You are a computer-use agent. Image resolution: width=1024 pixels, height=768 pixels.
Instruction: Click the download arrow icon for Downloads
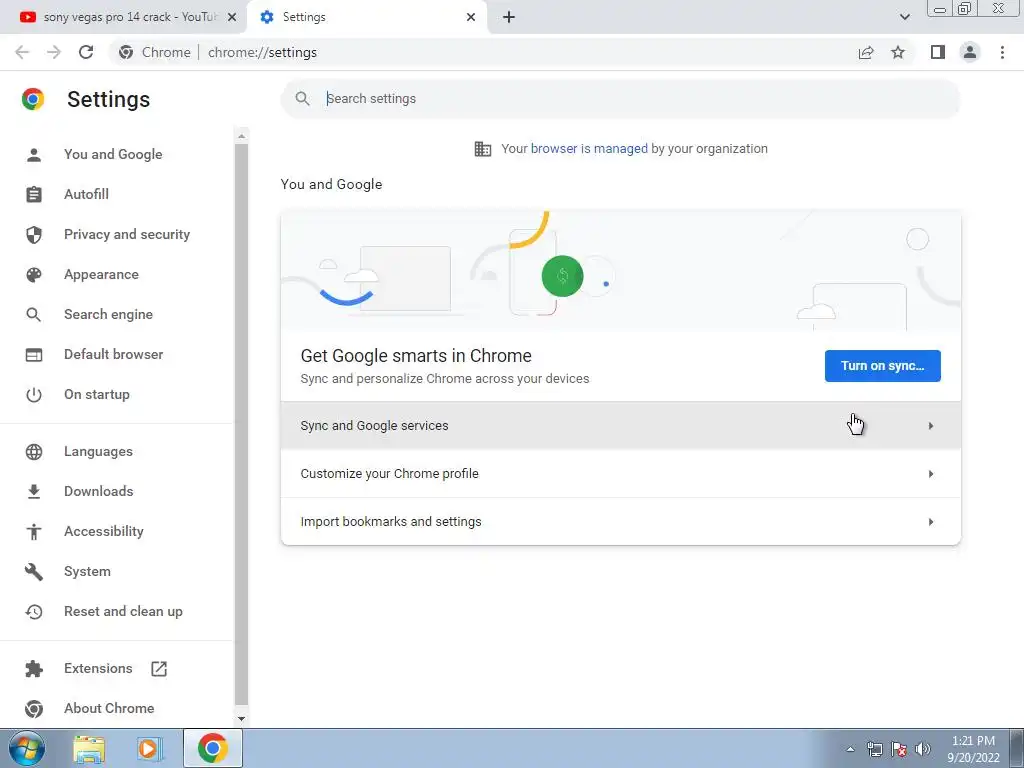[33, 491]
